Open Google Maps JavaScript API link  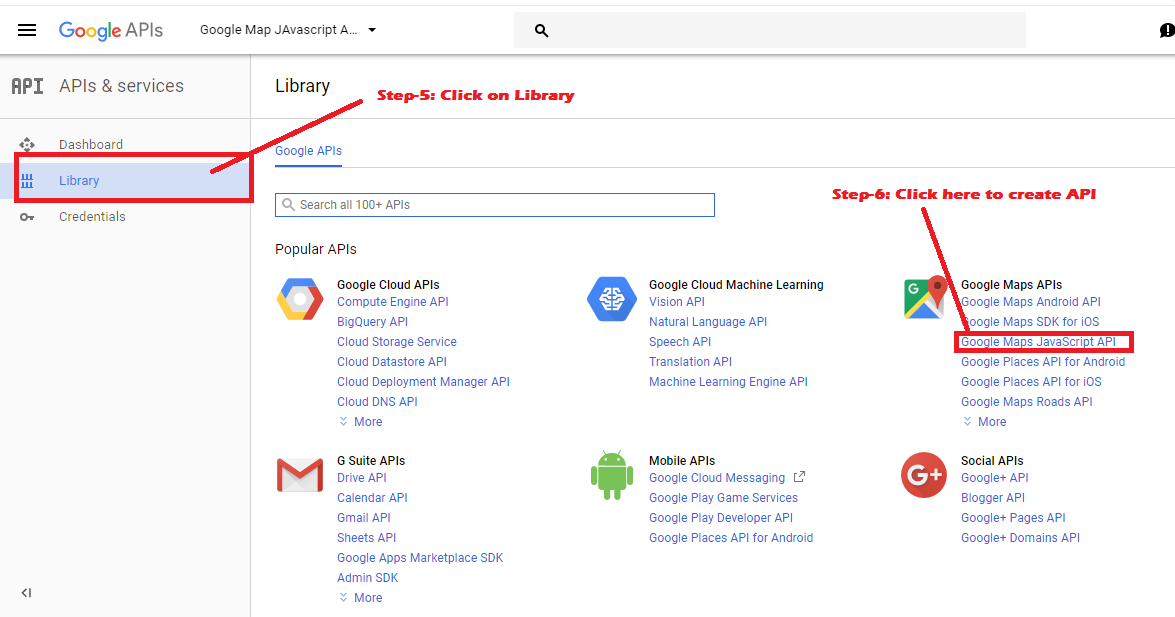pyautogui.click(x=1039, y=342)
